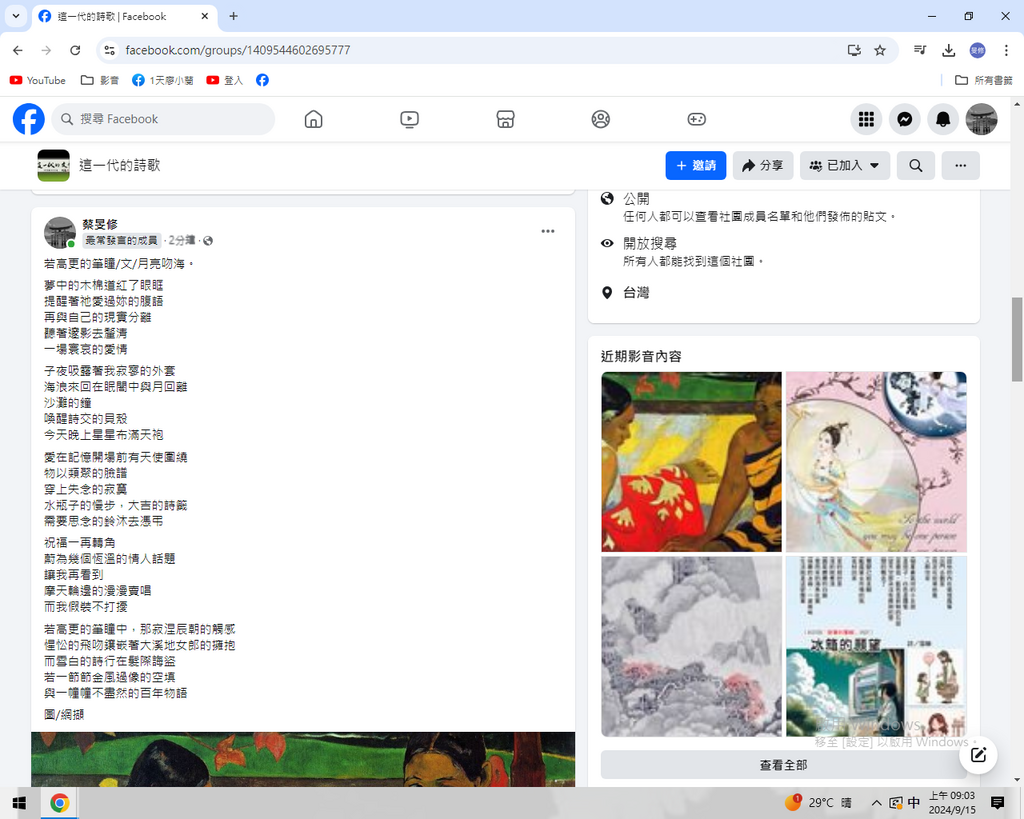Open the Marketplace icon

(x=505, y=119)
